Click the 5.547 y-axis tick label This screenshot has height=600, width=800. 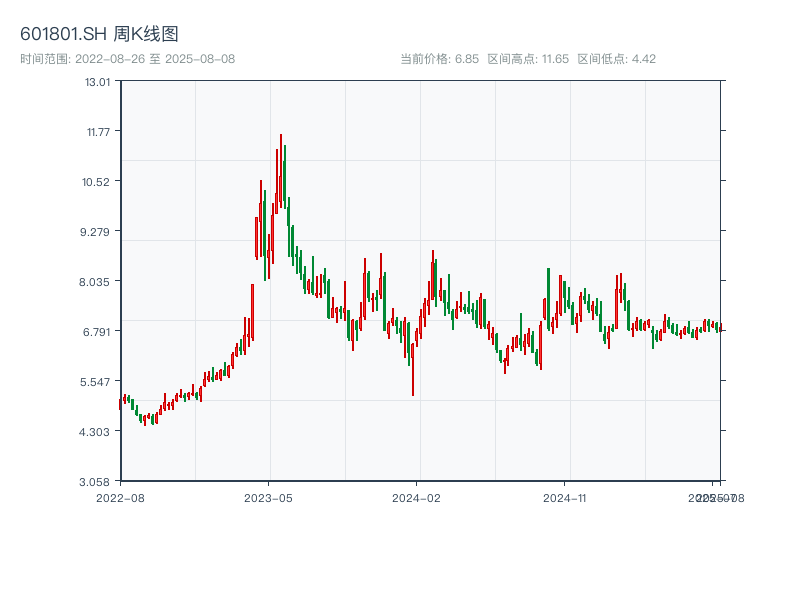click(98, 381)
